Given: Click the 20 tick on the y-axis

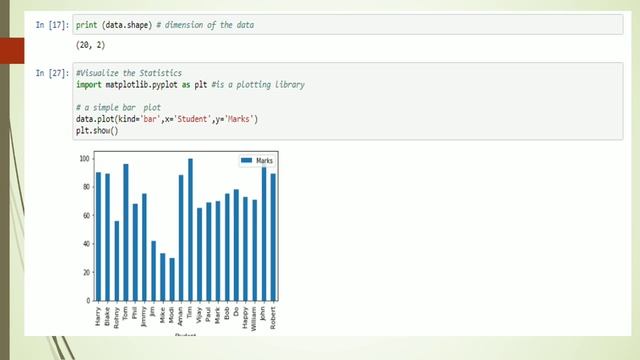Looking at the screenshot, I should point(86,272).
